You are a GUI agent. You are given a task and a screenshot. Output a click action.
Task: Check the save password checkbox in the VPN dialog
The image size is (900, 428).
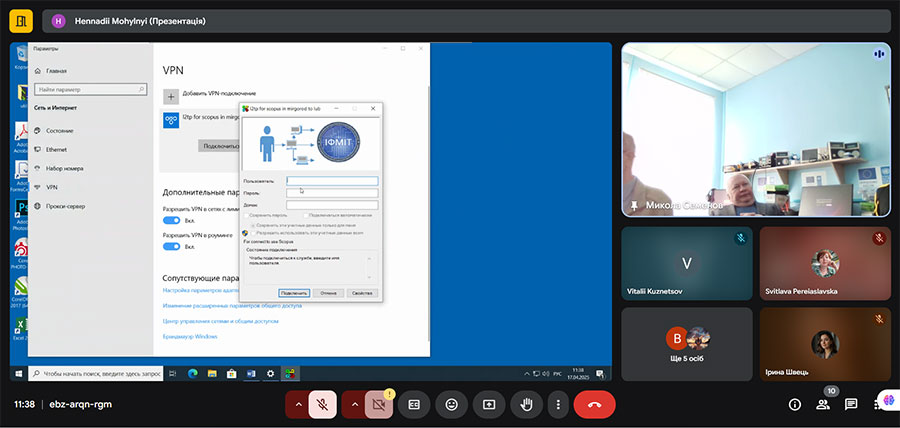(246, 215)
